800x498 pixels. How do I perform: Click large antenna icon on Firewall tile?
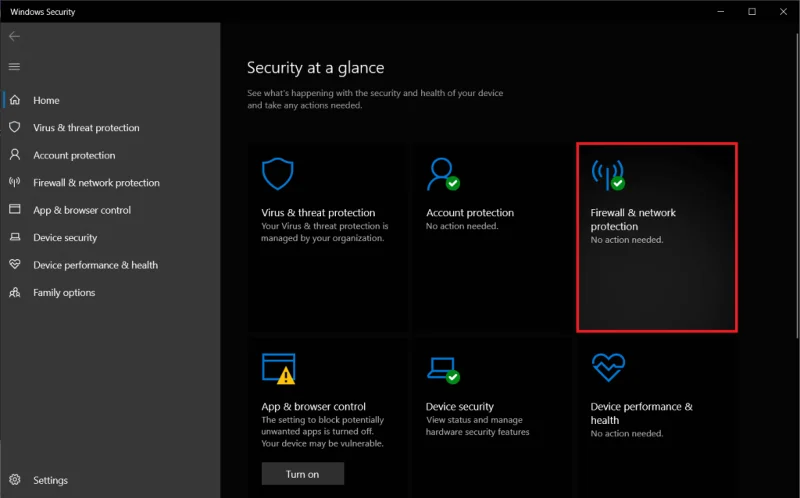608,174
